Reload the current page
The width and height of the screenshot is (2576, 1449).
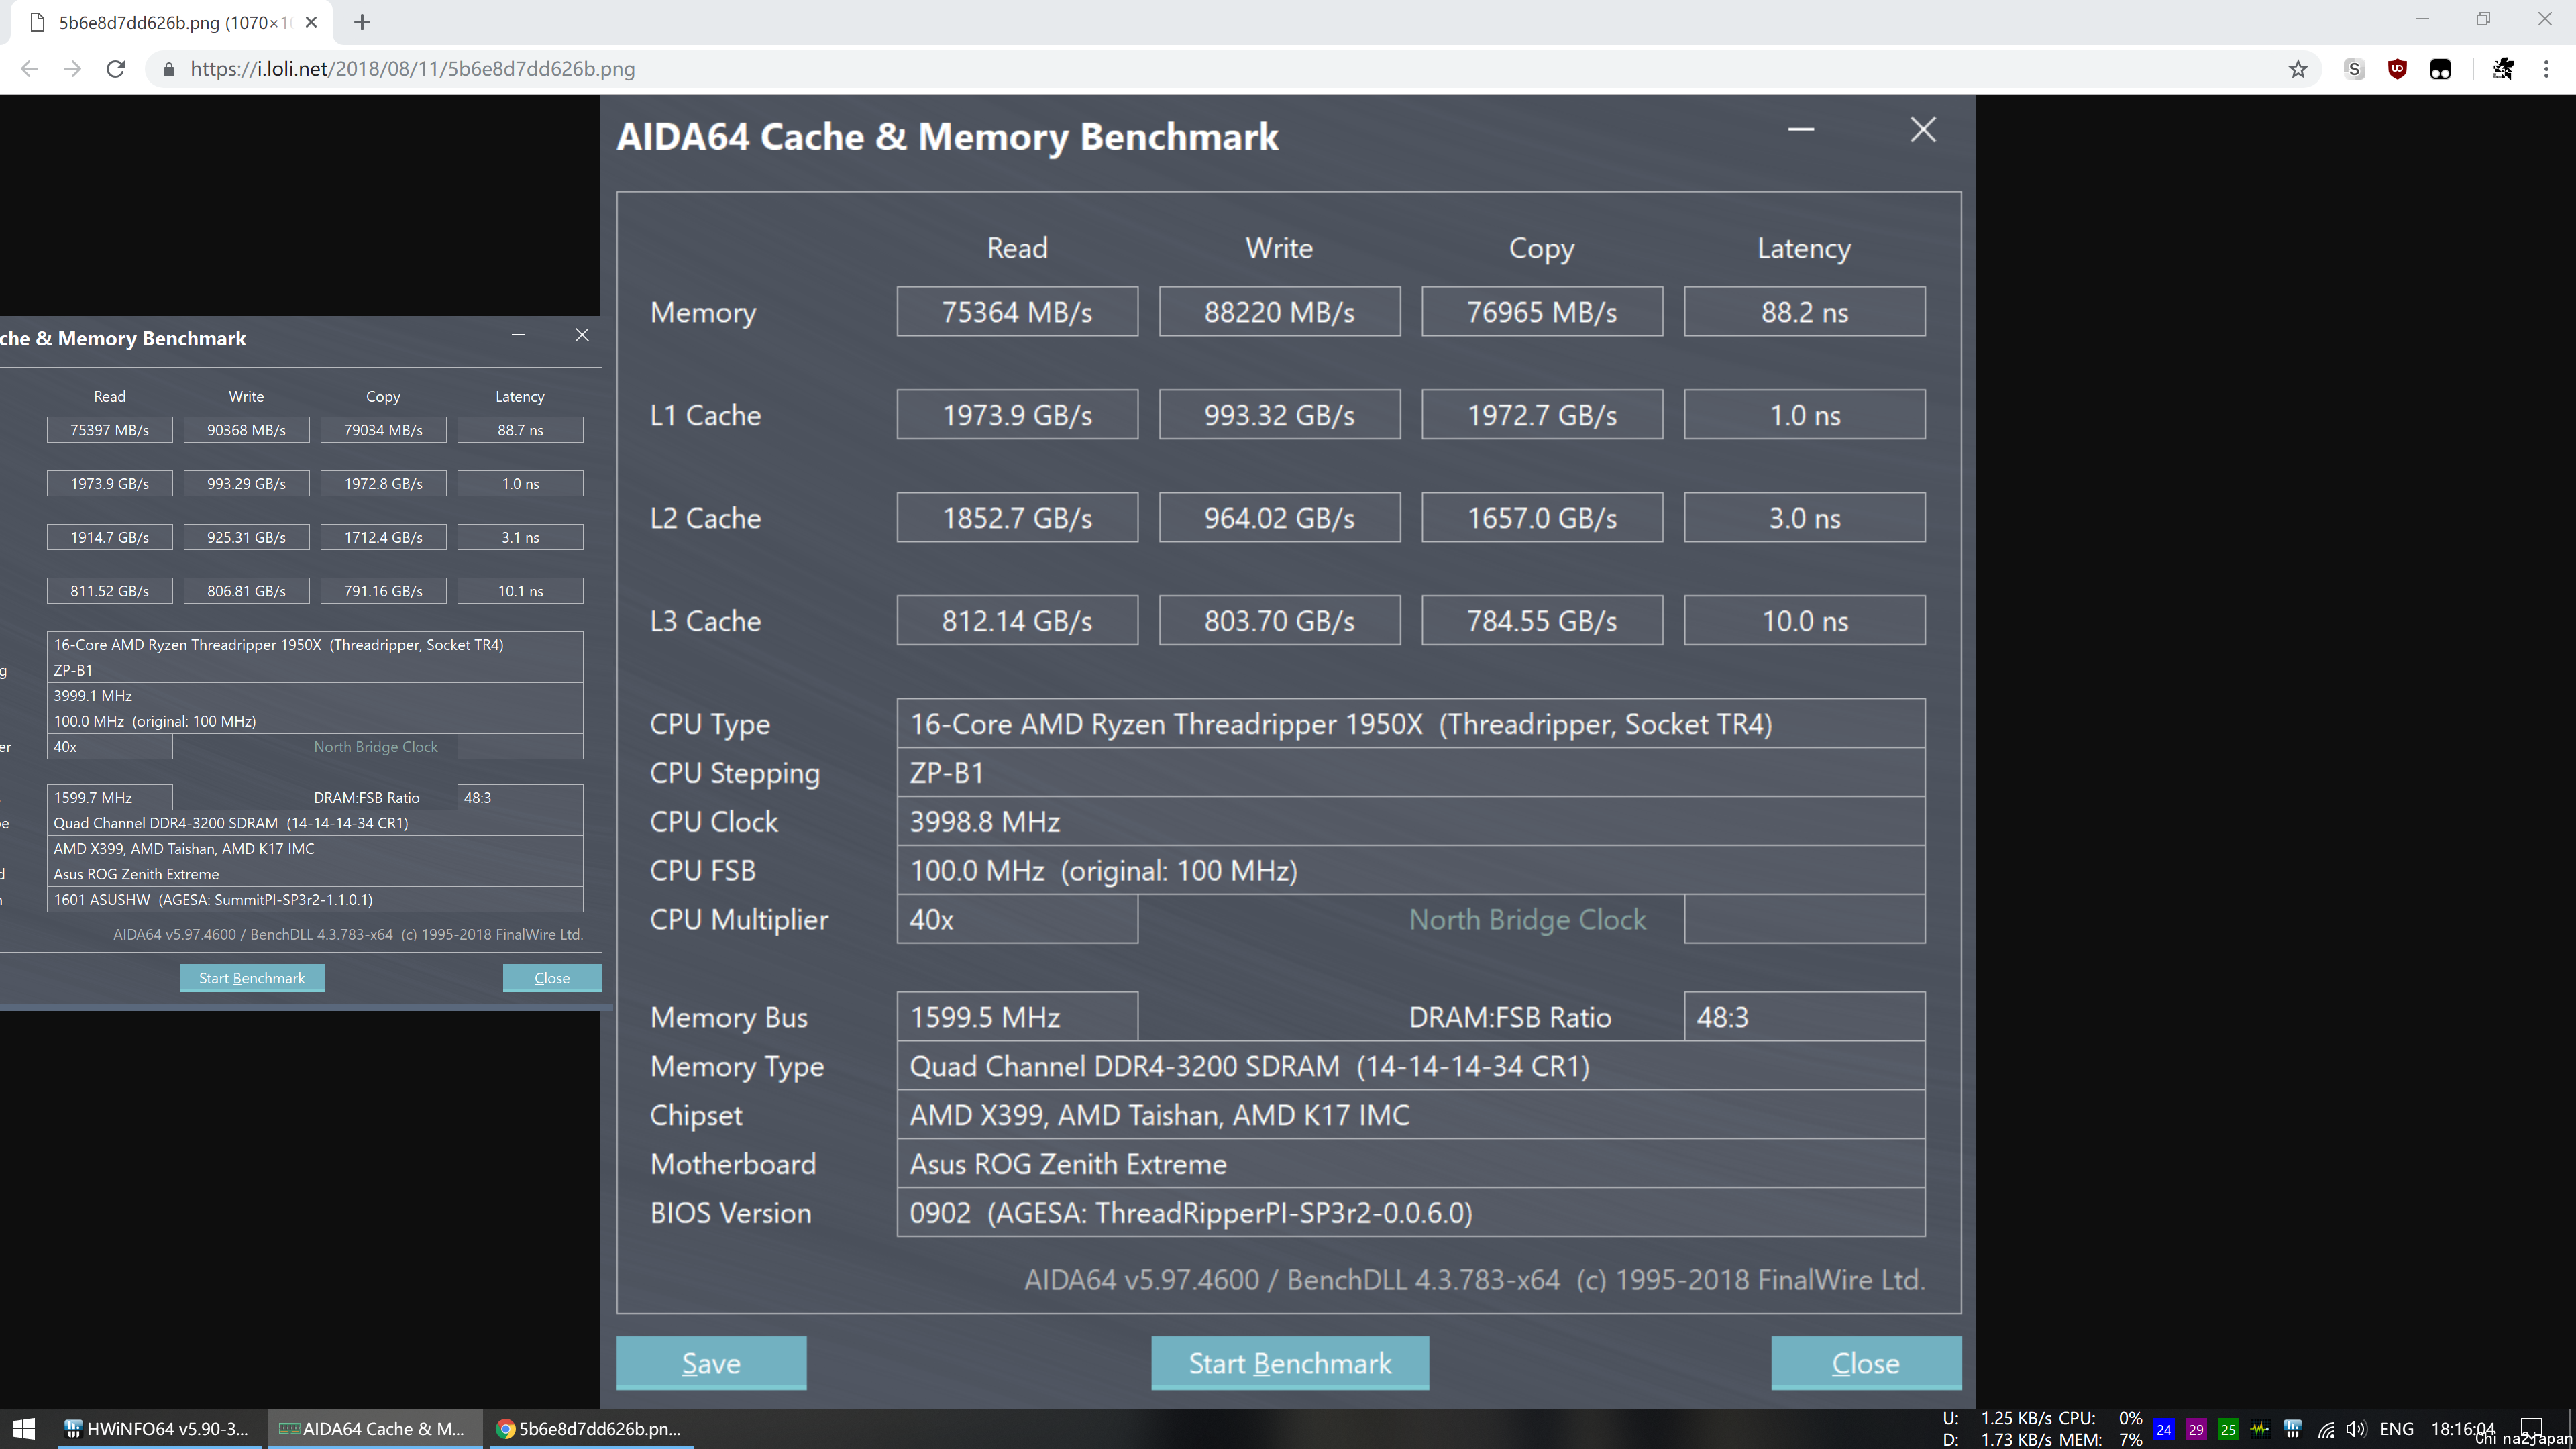pos(116,69)
